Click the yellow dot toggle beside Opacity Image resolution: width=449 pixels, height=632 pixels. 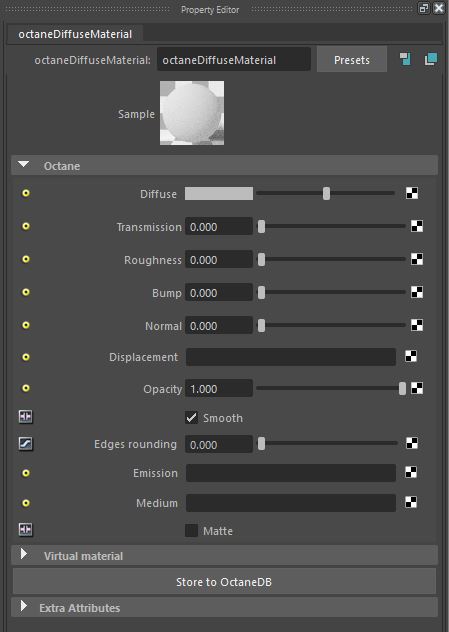[26, 388]
